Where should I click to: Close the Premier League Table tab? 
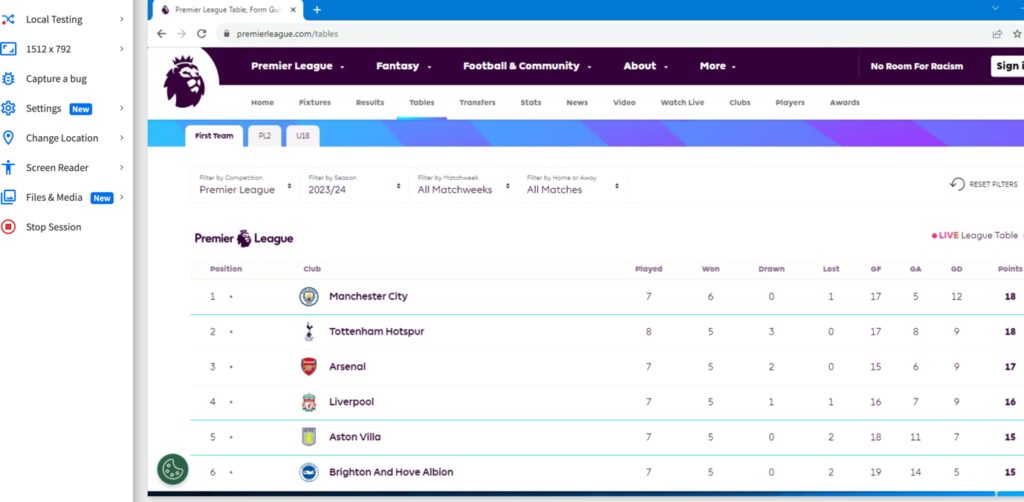(x=293, y=10)
